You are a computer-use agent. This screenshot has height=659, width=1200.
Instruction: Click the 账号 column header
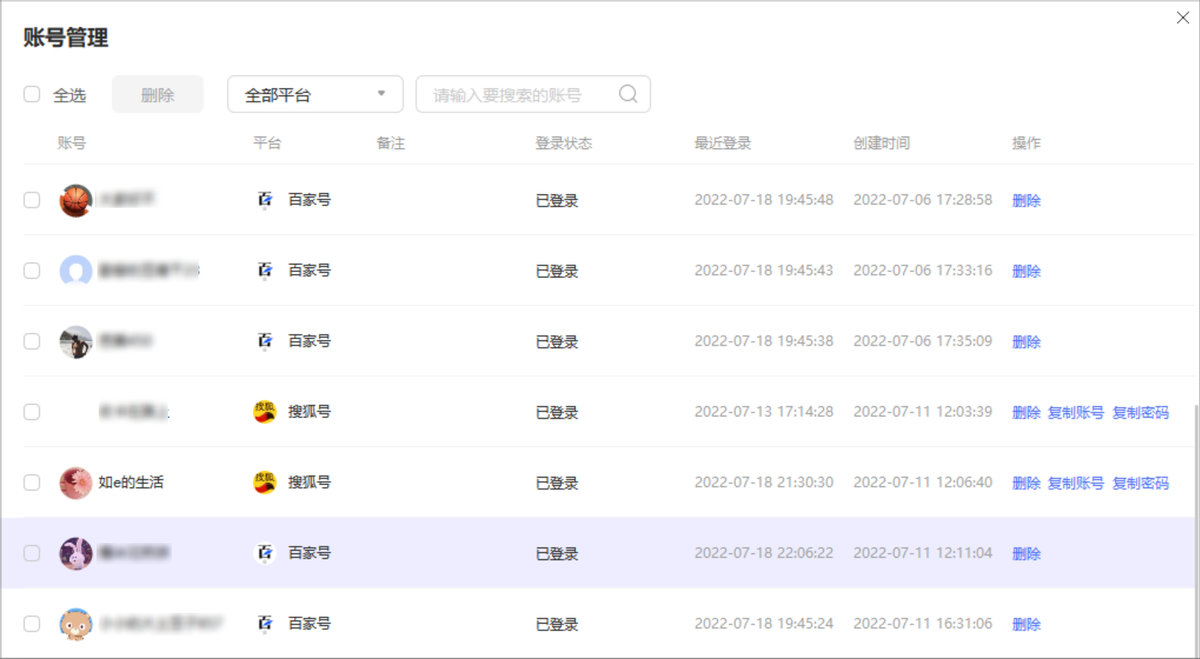(x=72, y=143)
